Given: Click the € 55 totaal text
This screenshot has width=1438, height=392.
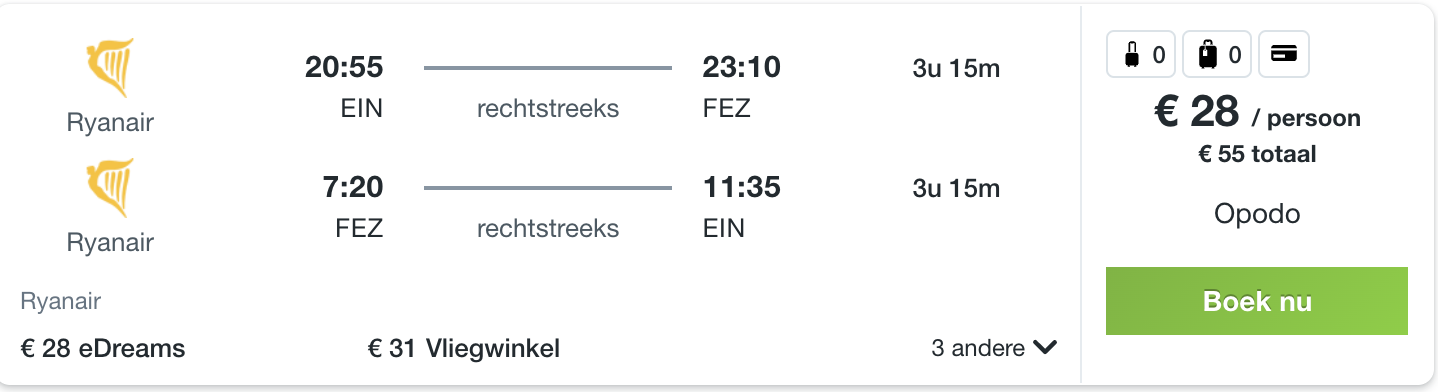Looking at the screenshot, I should click(1257, 154).
